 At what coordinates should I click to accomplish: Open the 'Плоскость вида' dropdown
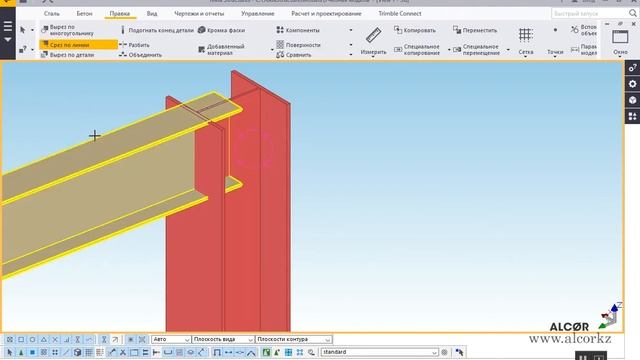(x=223, y=339)
